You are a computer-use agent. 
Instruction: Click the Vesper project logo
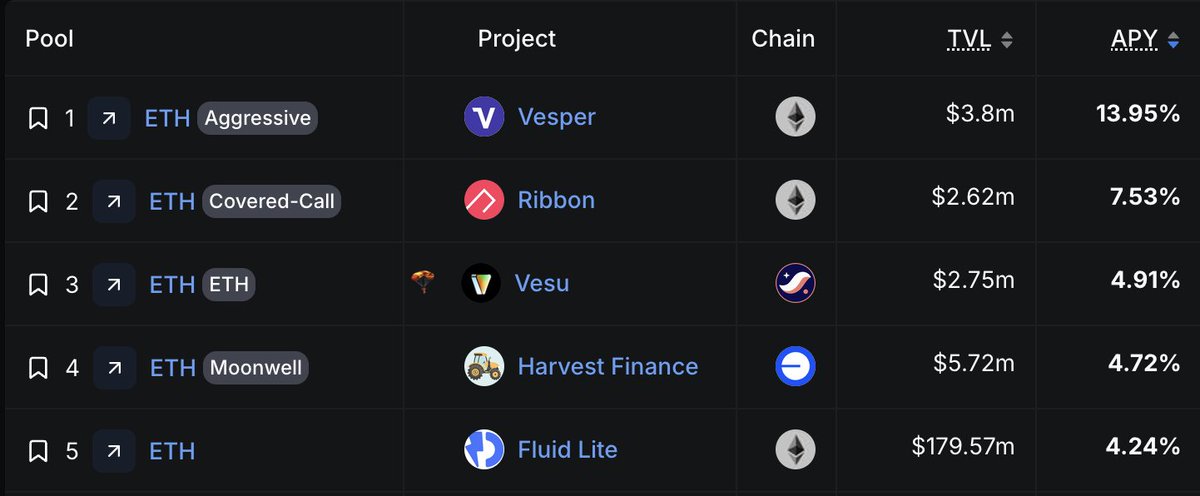[x=485, y=117]
